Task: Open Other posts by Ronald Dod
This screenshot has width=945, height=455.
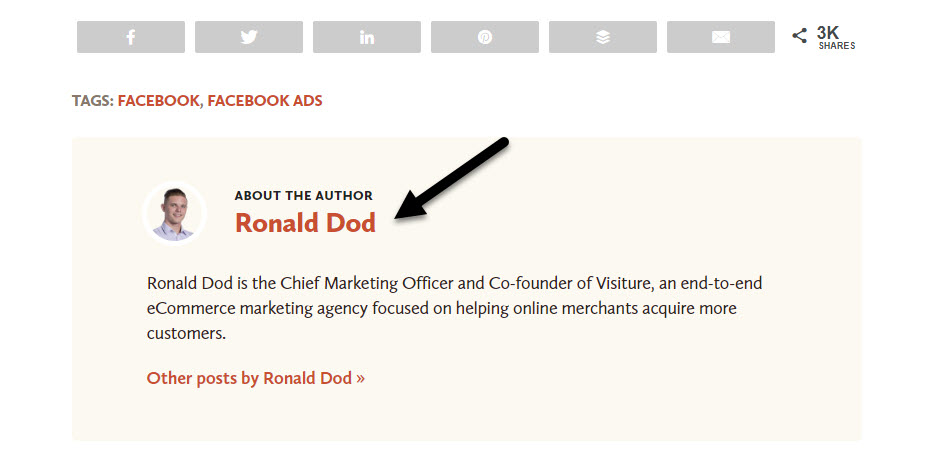Action: tap(256, 378)
